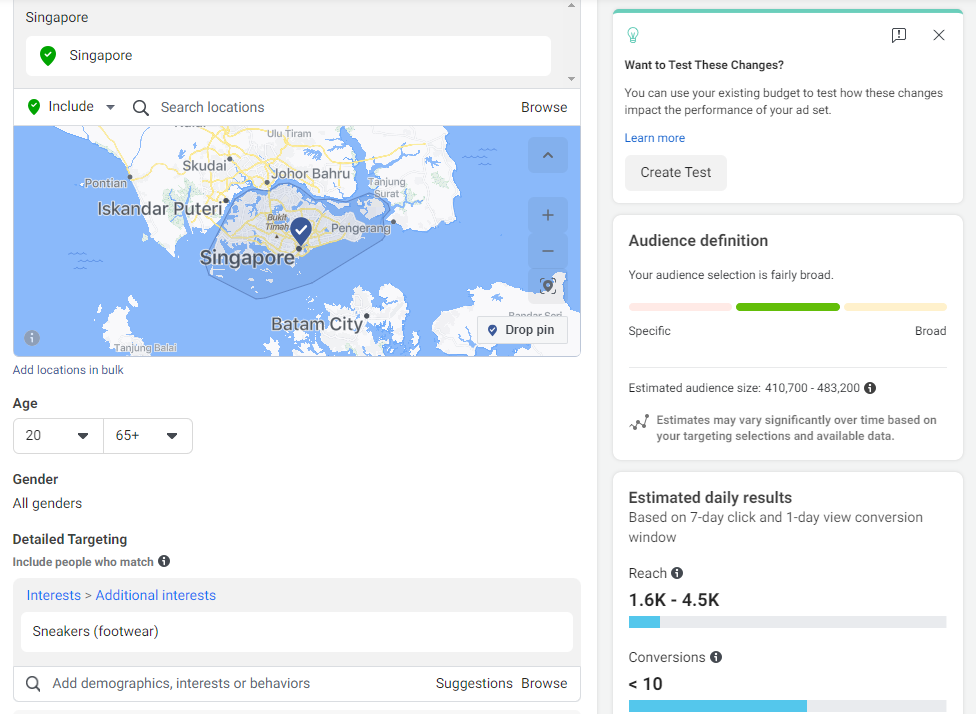This screenshot has width=976, height=714.
Task: Click info icon next to Estimated audience size
Action: [x=870, y=388]
